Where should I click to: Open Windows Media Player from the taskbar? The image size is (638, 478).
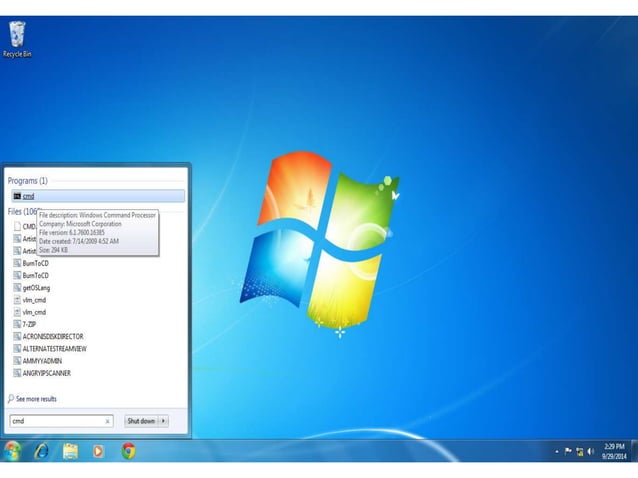point(98,451)
